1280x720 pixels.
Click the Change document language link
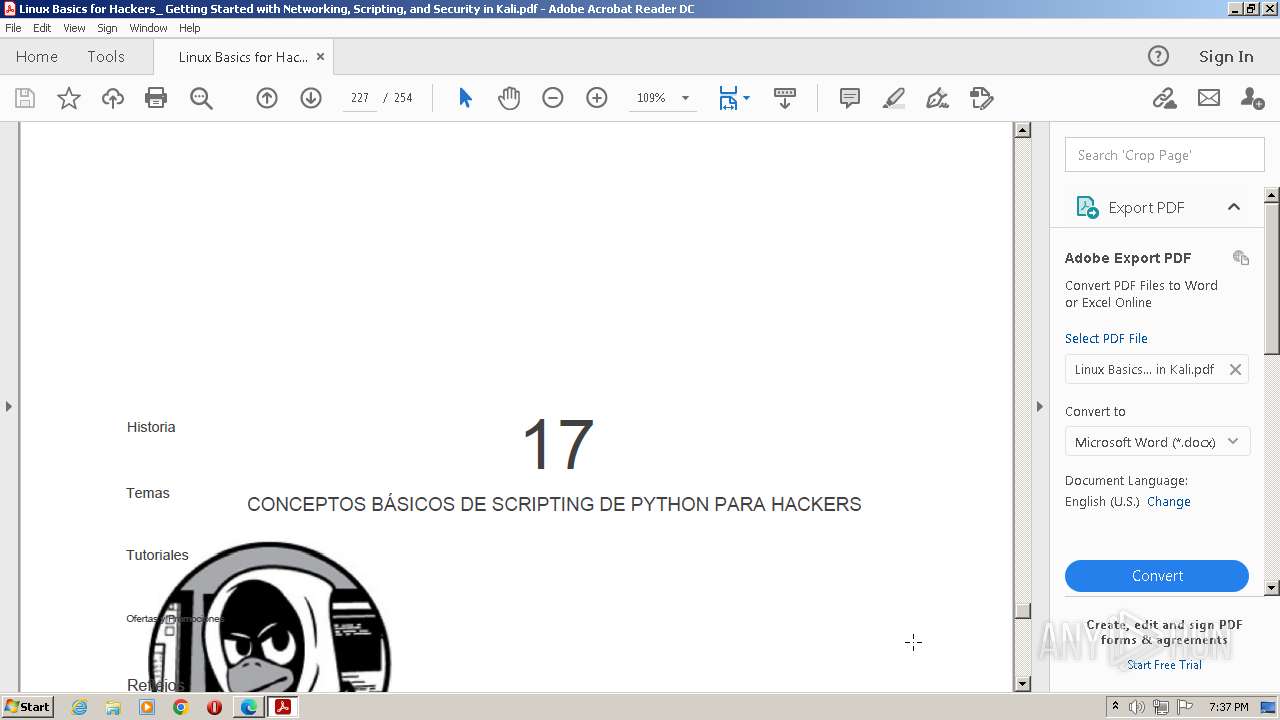tap(1169, 502)
